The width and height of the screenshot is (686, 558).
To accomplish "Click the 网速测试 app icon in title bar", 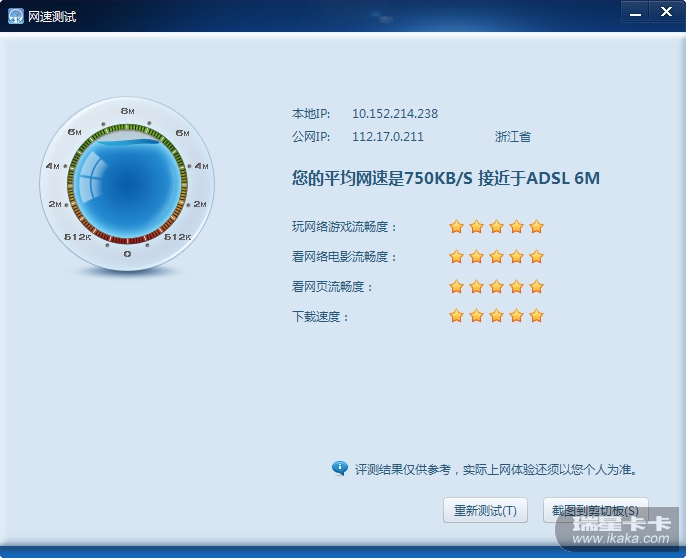I will 16,16.
